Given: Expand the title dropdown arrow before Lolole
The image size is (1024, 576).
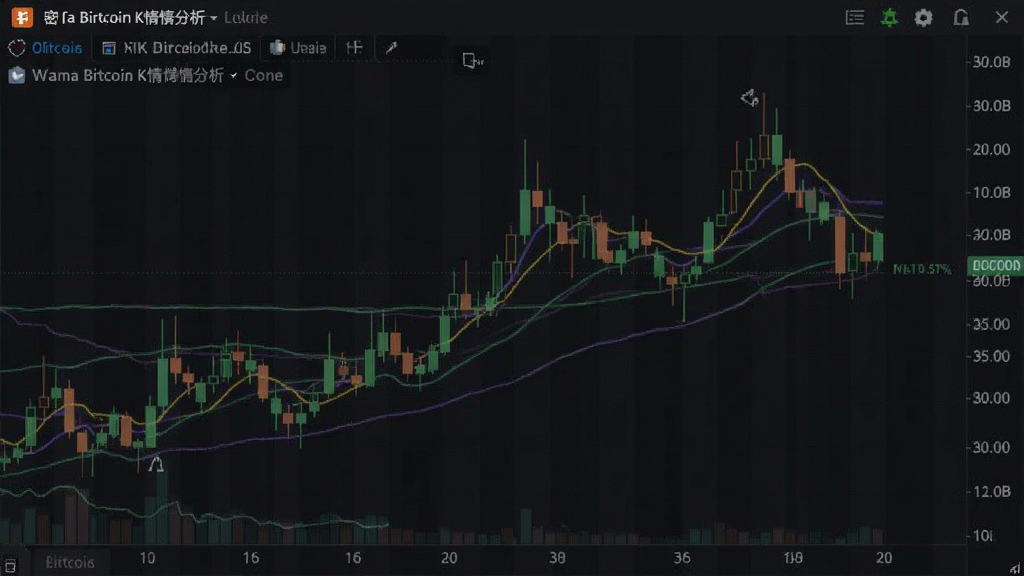Looking at the screenshot, I should [214, 18].
